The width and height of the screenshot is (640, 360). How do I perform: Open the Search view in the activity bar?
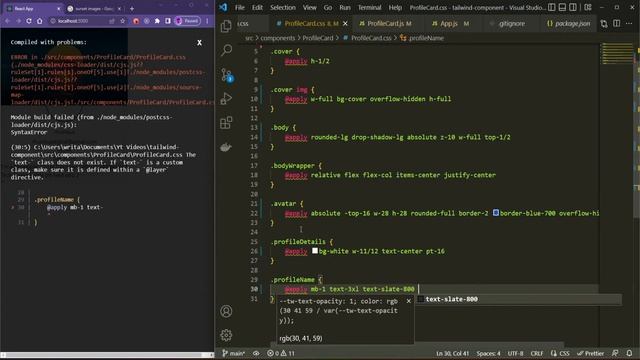pos(226,50)
